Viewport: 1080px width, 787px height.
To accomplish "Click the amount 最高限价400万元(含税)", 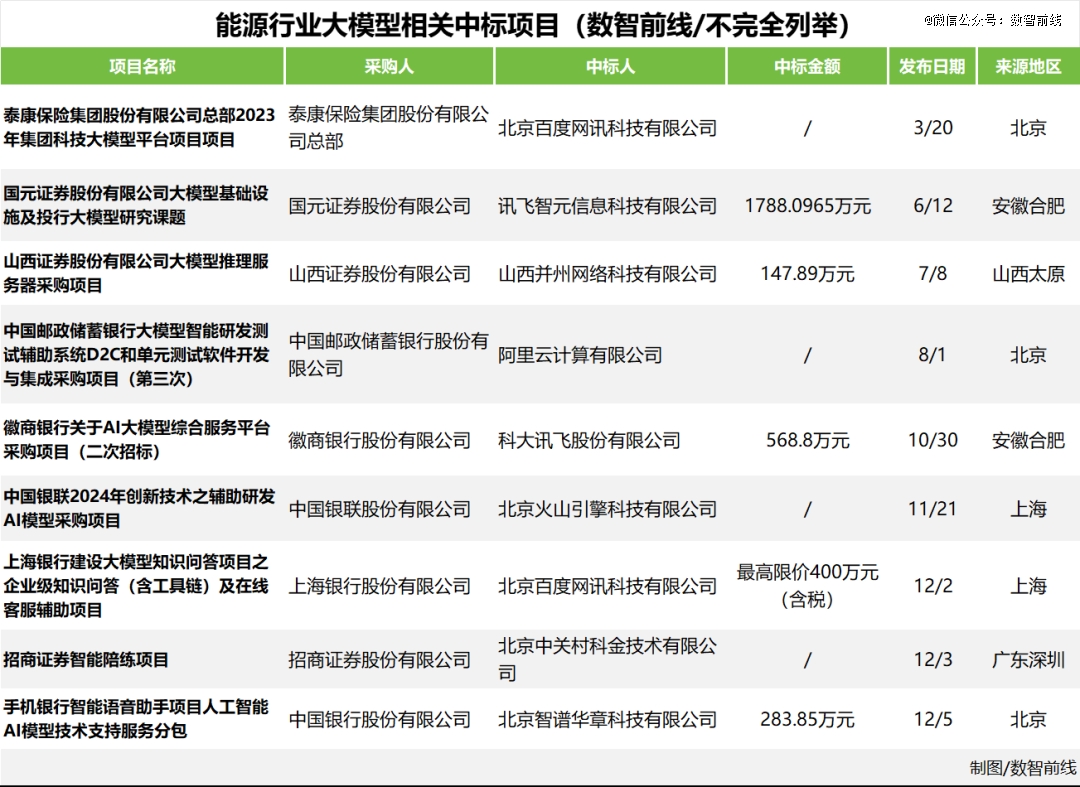I will tap(807, 586).
